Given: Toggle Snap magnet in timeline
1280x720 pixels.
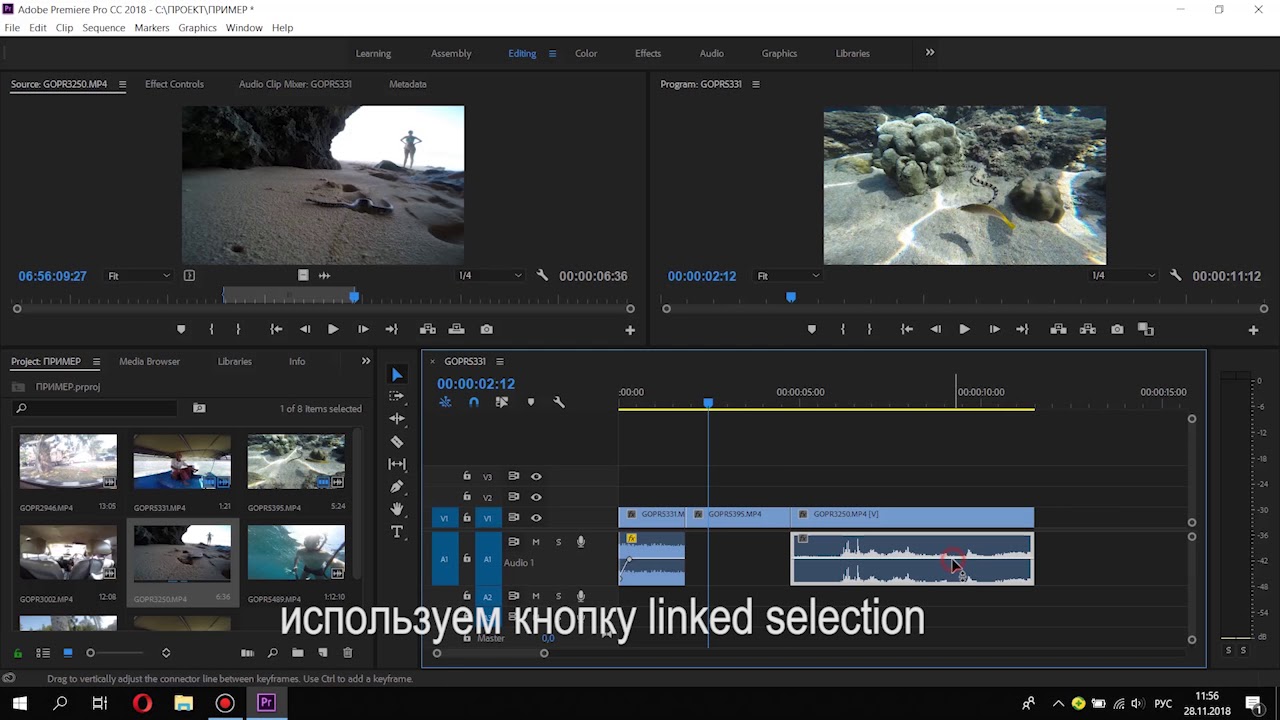Looking at the screenshot, I should pos(474,402).
